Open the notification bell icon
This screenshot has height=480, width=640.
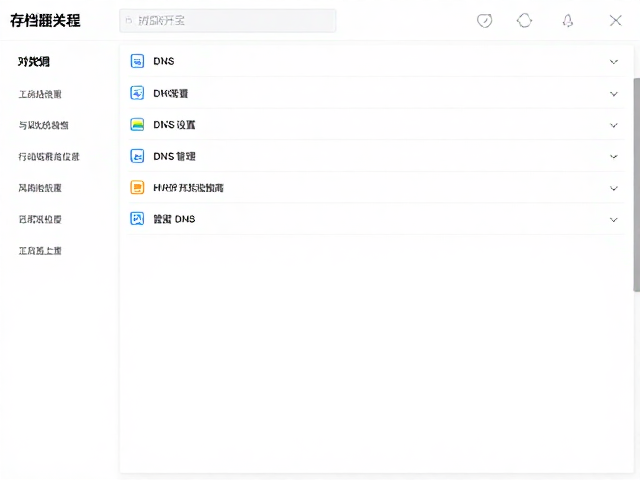568,20
